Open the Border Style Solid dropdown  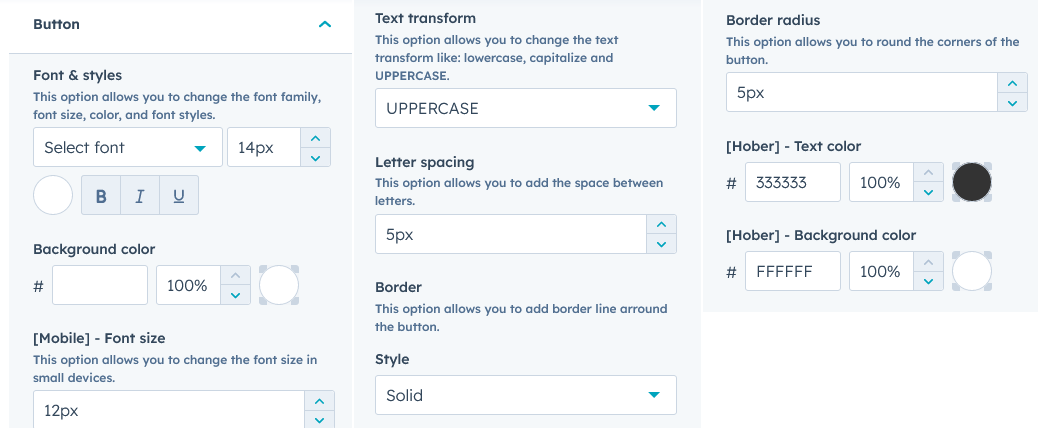[x=525, y=395]
